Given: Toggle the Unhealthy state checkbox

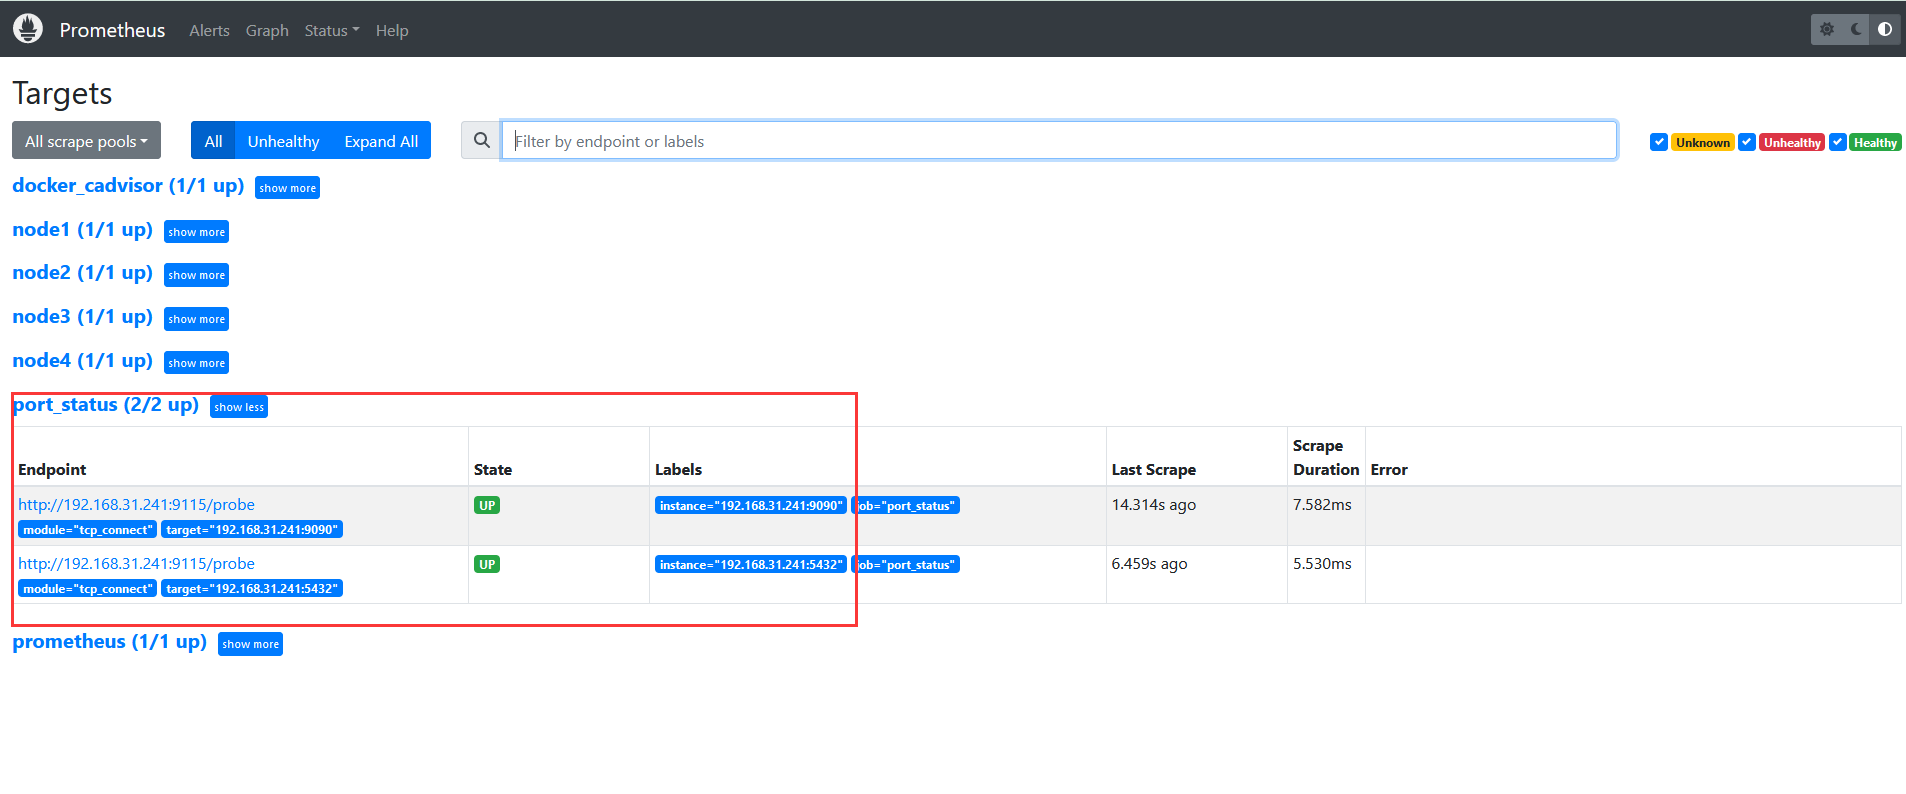Looking at the screenshot, I should pos(1747,142).
